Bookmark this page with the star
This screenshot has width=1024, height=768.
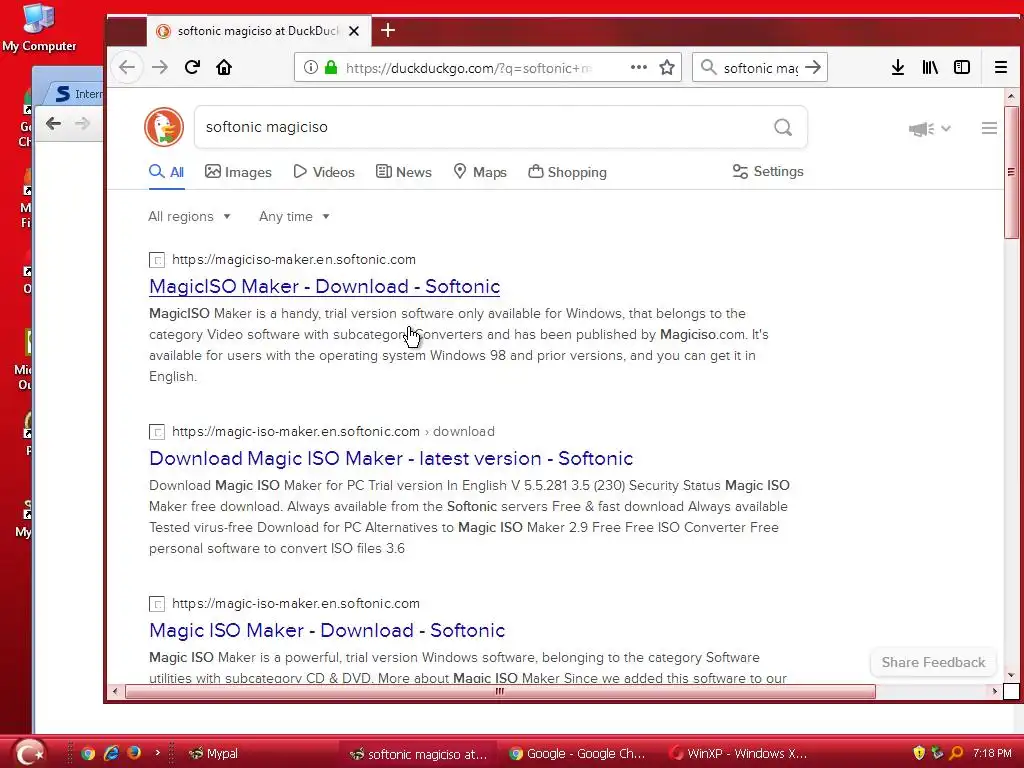667,67
